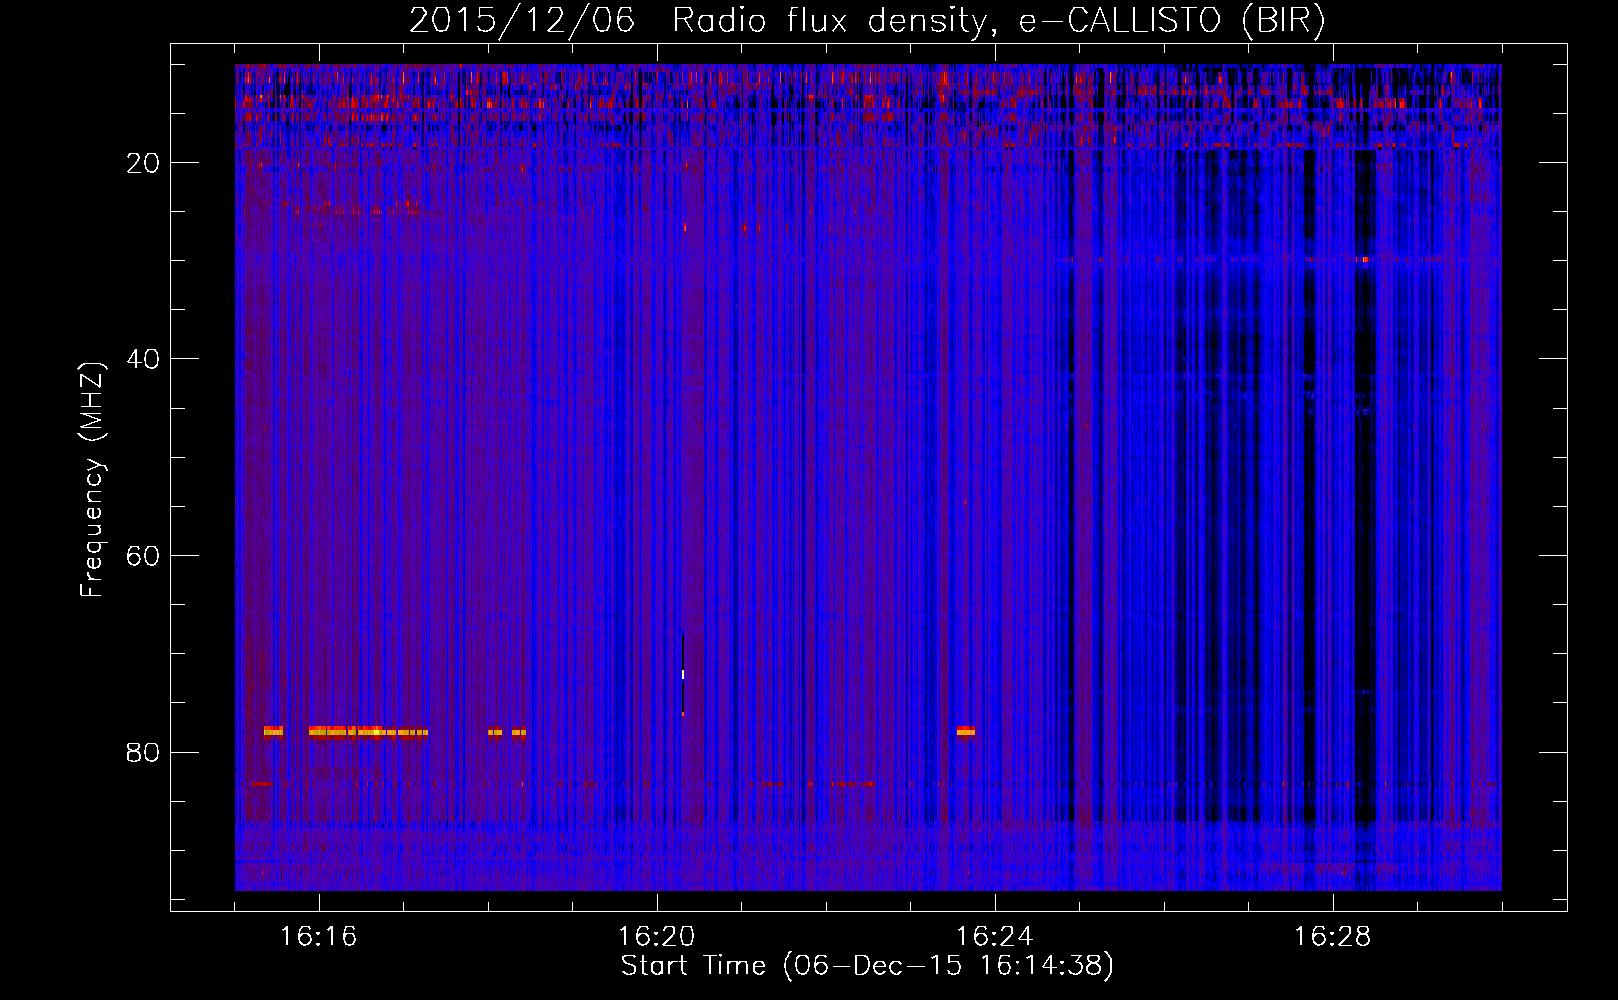Viewport: 1618px width, 1000px height.
Task: Click the 'Frequency (MHZ)' axis label
Action: 92,480
